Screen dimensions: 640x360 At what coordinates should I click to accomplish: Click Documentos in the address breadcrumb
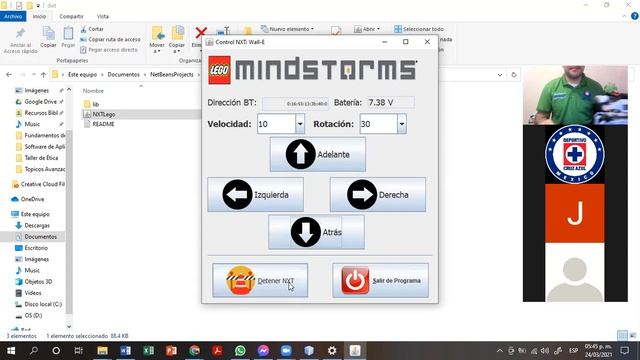(124, 75)
